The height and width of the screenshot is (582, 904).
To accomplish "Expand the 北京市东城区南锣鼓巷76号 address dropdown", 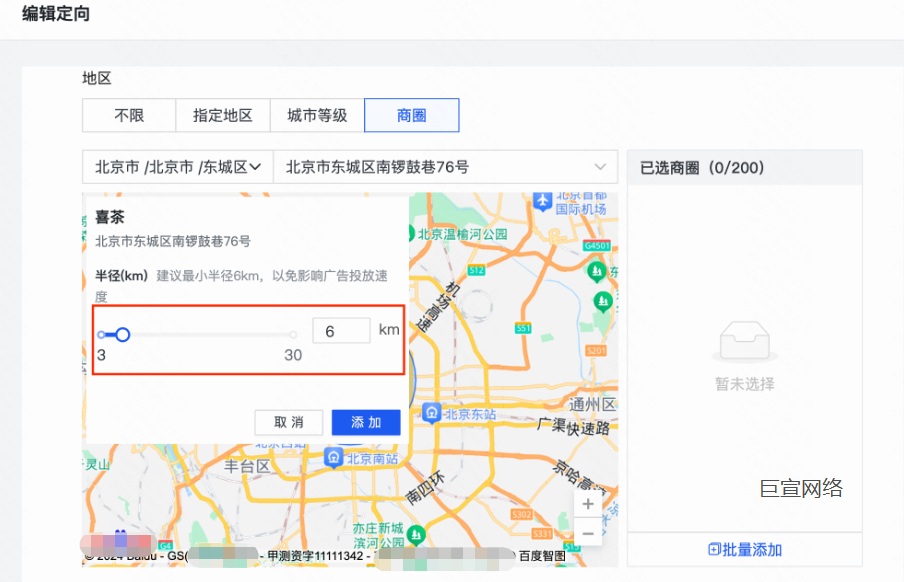I will coord(445,167).
